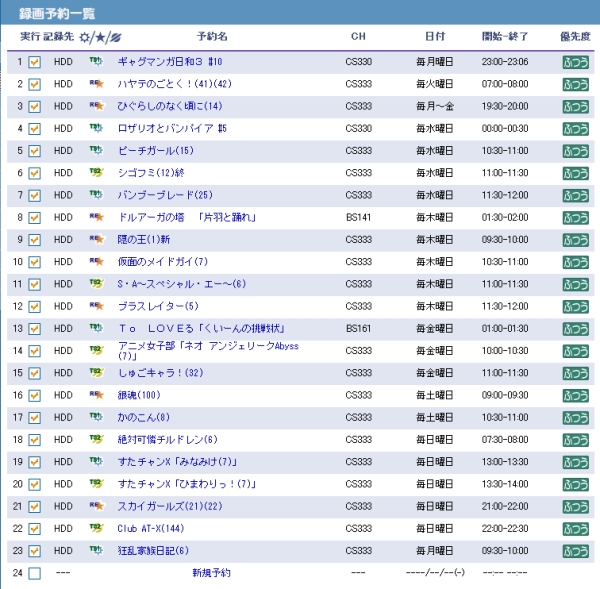Viewport: 600px width, 589px height.
Task: Click the BS141 channel cell
Action: pos(358,217)
